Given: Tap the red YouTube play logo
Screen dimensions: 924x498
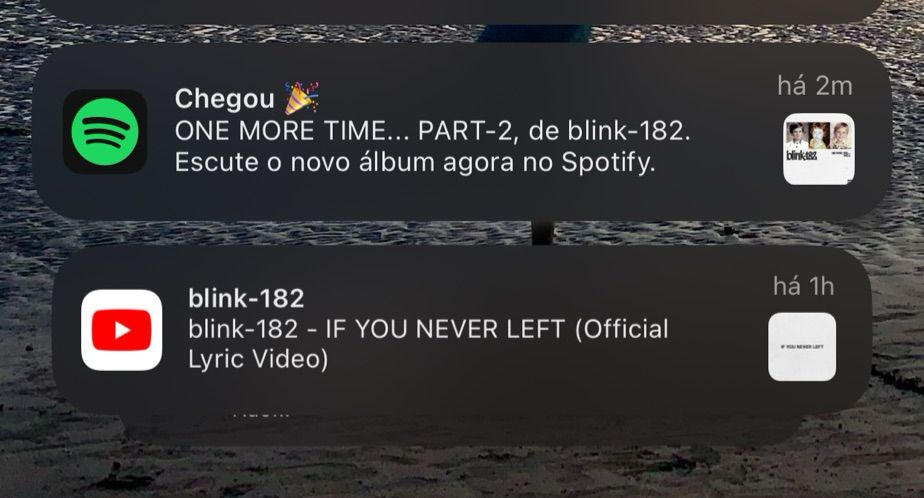Looking at the screenshot, I should (x=121, y=330).
